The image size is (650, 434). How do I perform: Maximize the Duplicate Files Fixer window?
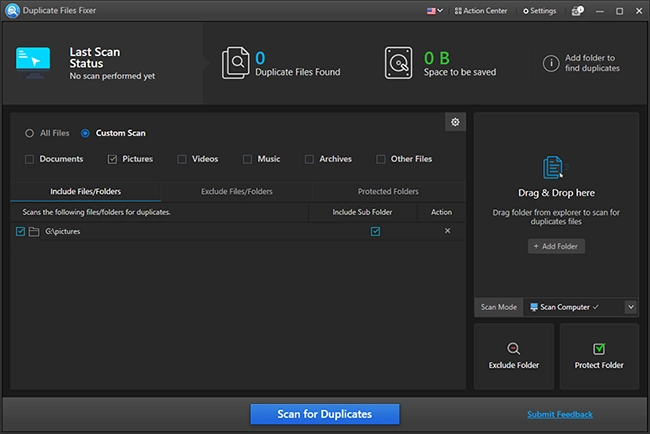(619, 11)
